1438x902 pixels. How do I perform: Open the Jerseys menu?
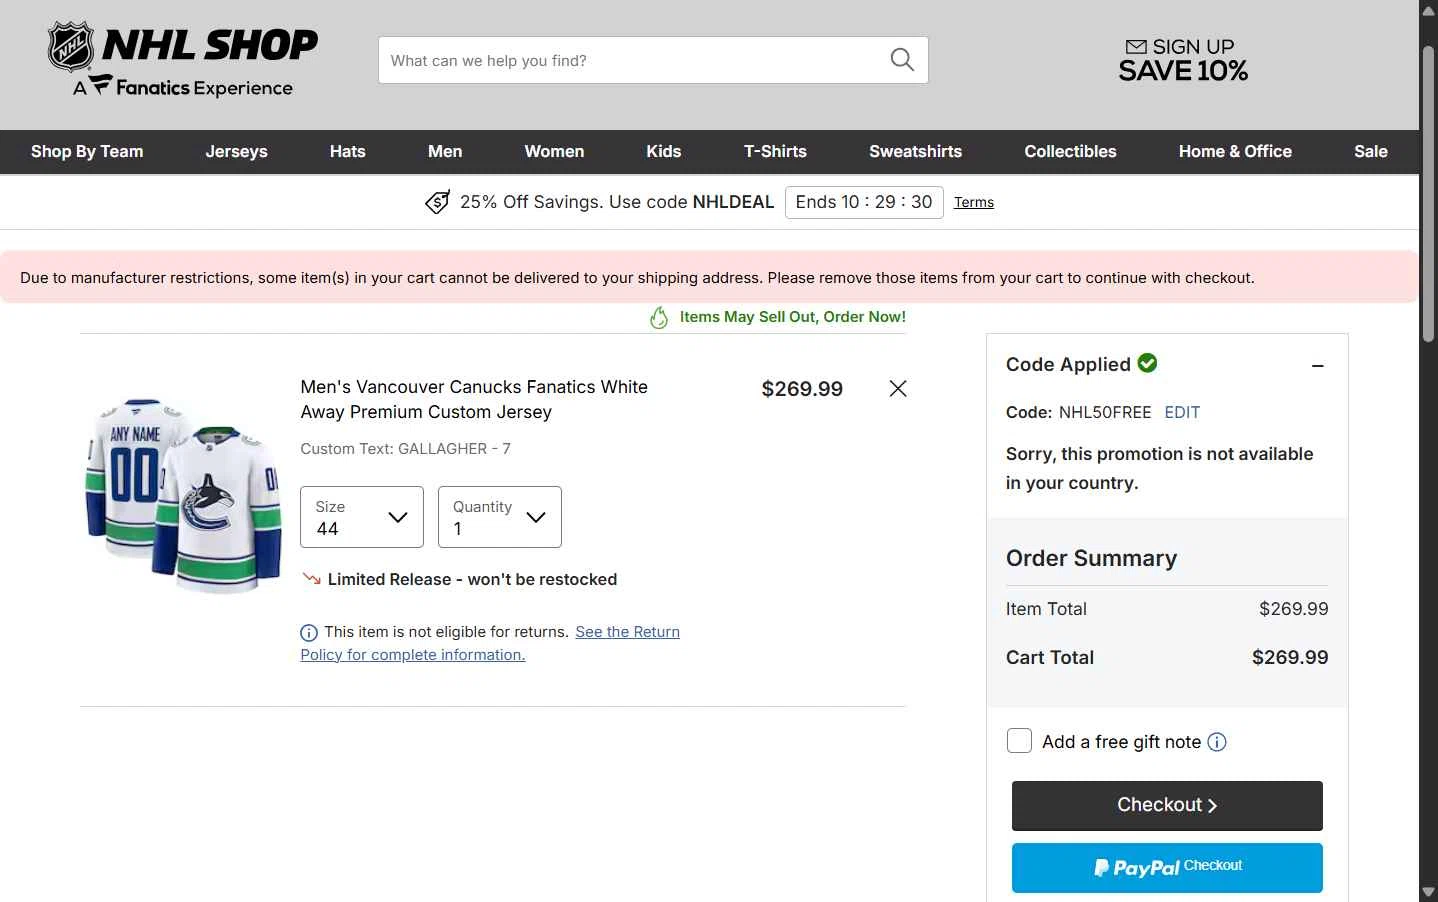click(x=237, y=152)
